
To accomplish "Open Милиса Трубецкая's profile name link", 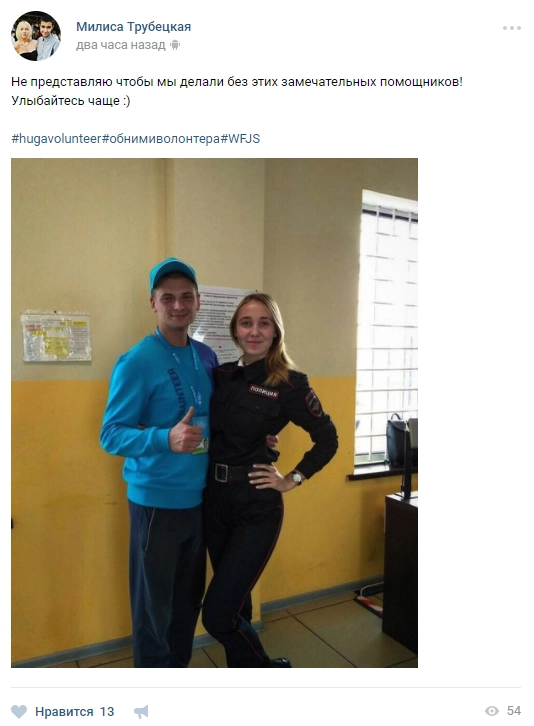I will [133, 27].
